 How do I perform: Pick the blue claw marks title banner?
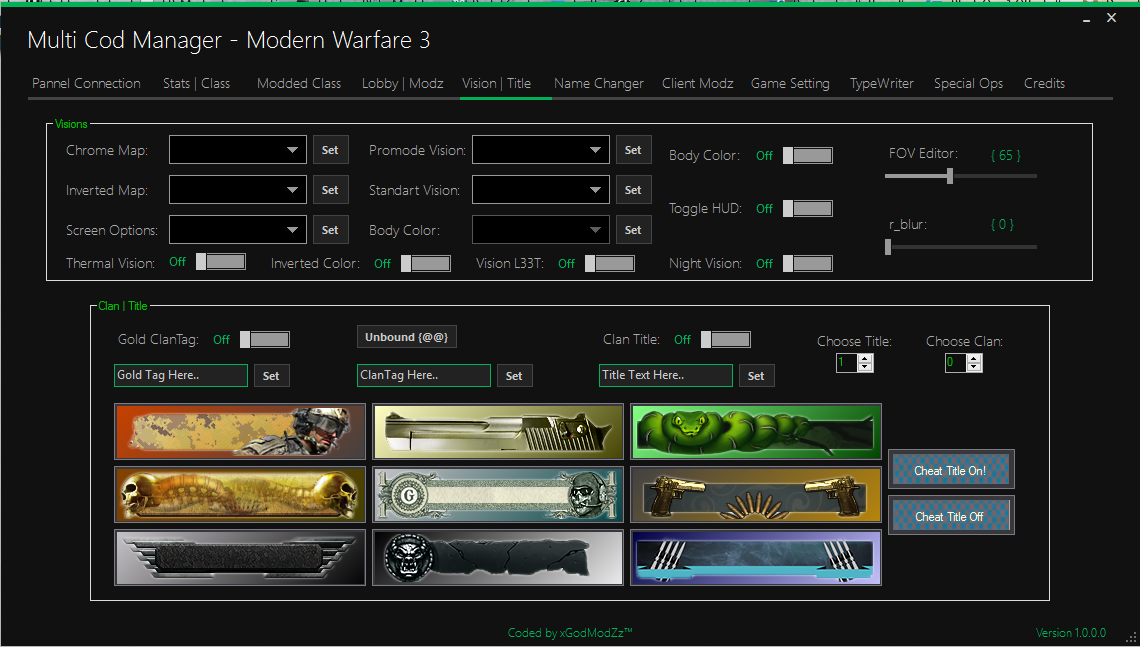click(756, 558)
